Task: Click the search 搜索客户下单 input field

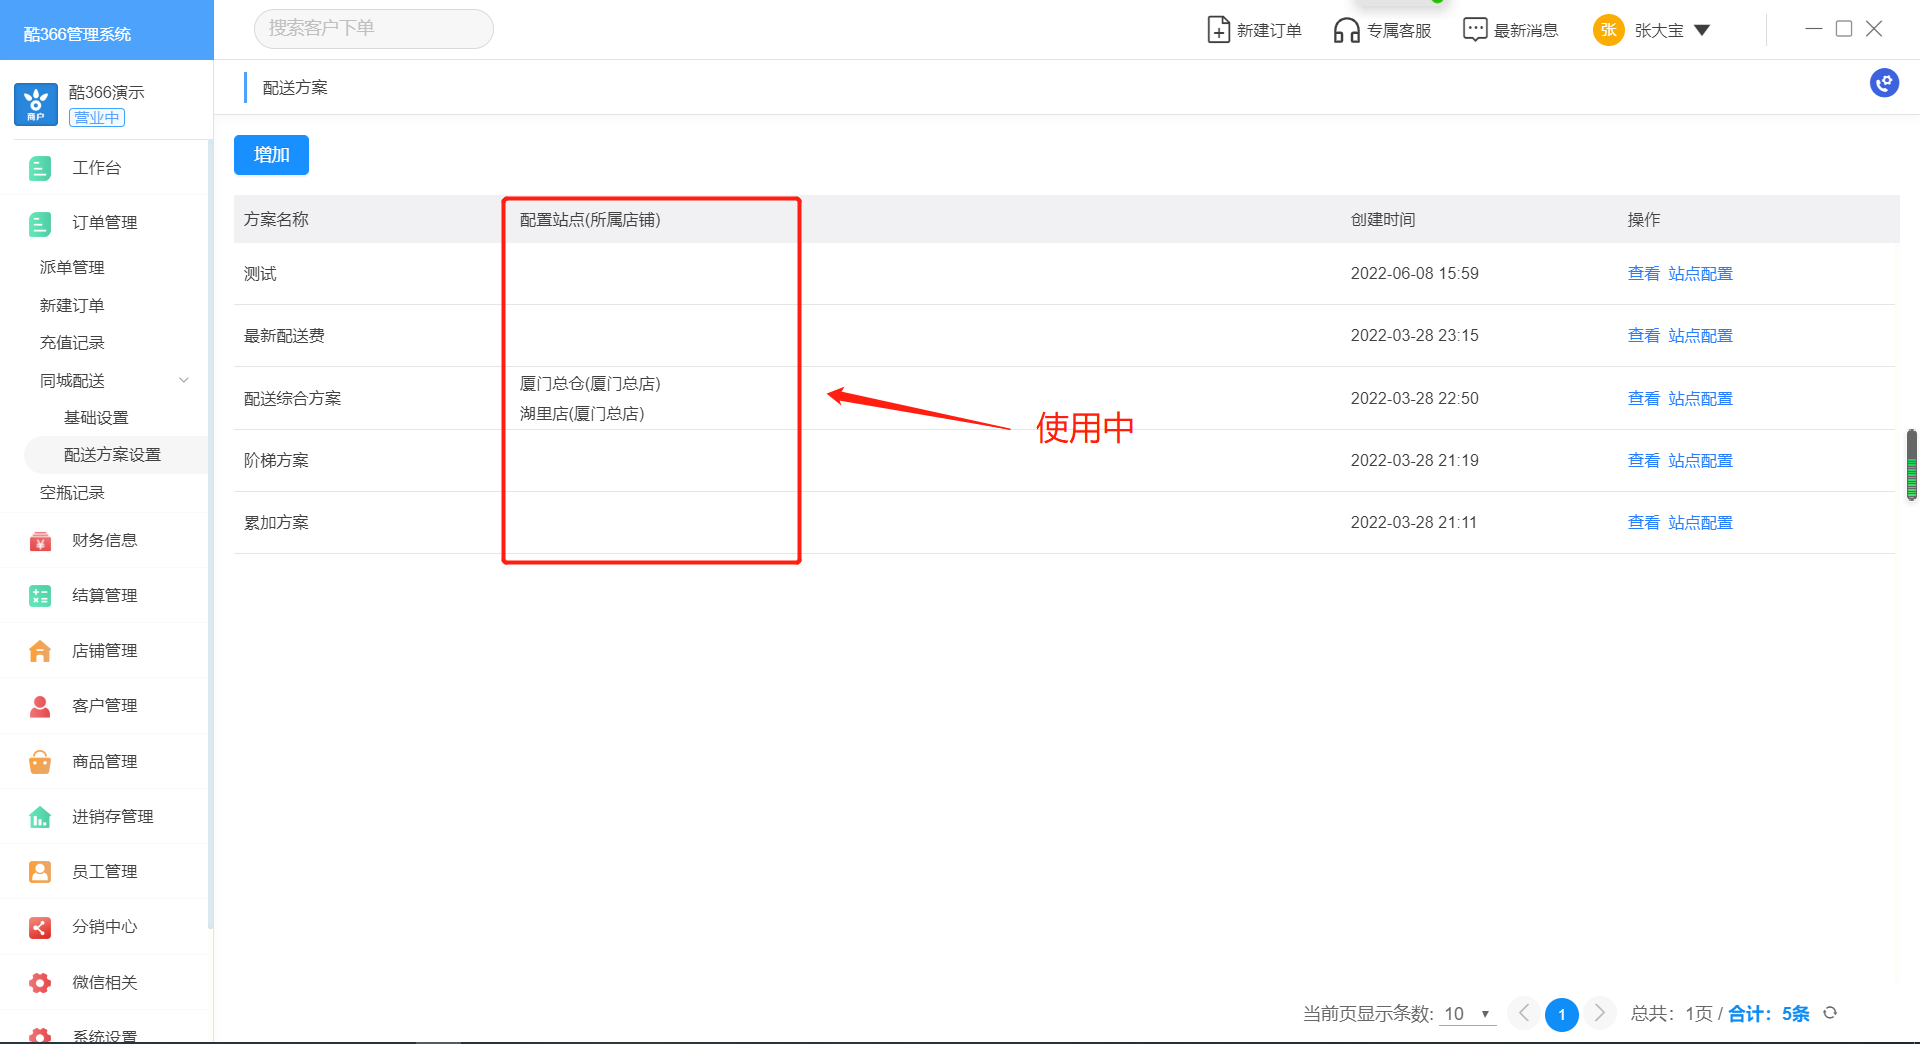Action: pyautogui.click(x=373, y=29)
